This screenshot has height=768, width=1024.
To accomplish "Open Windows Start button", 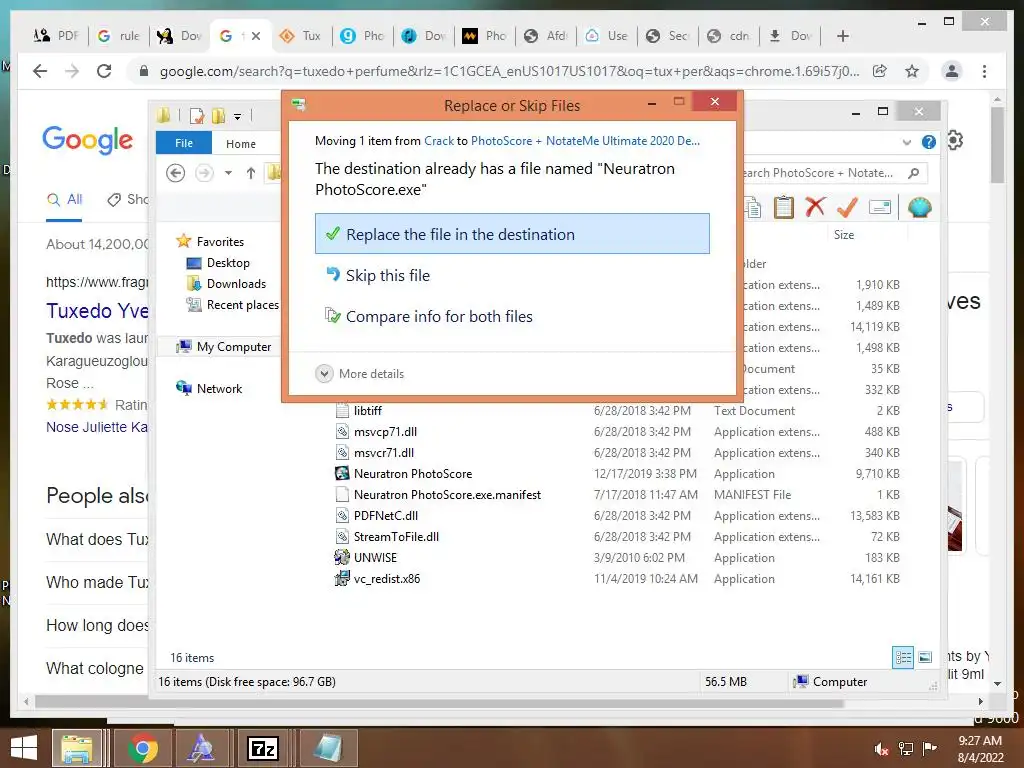I will 24,748.
